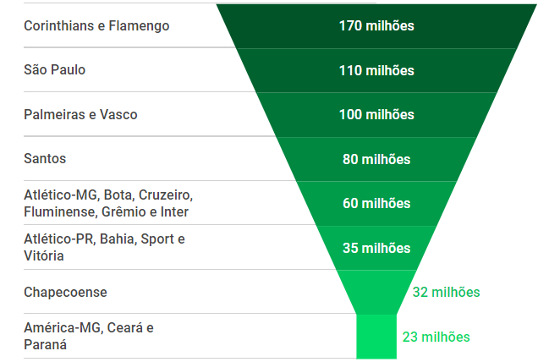
Task: Select the Corinthians e Flamengo row label
Action: click(96, 26)
